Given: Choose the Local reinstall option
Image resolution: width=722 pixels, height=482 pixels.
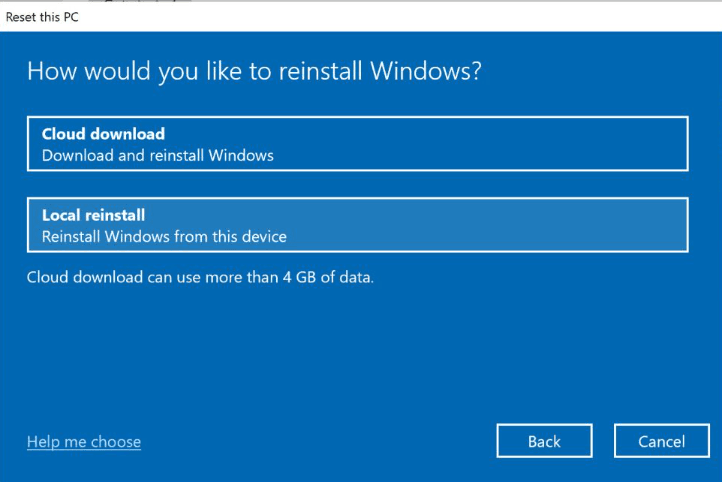Looking at the screenshot, I should 357,225.
